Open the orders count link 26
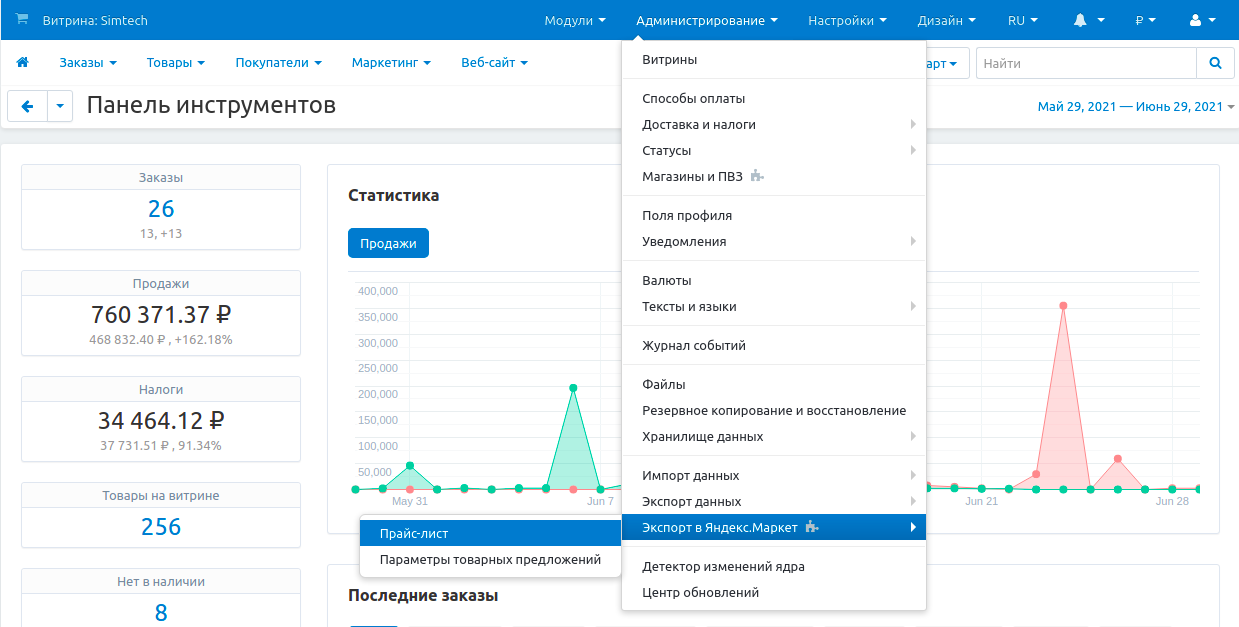1239x627 pixels. [161, 209]
